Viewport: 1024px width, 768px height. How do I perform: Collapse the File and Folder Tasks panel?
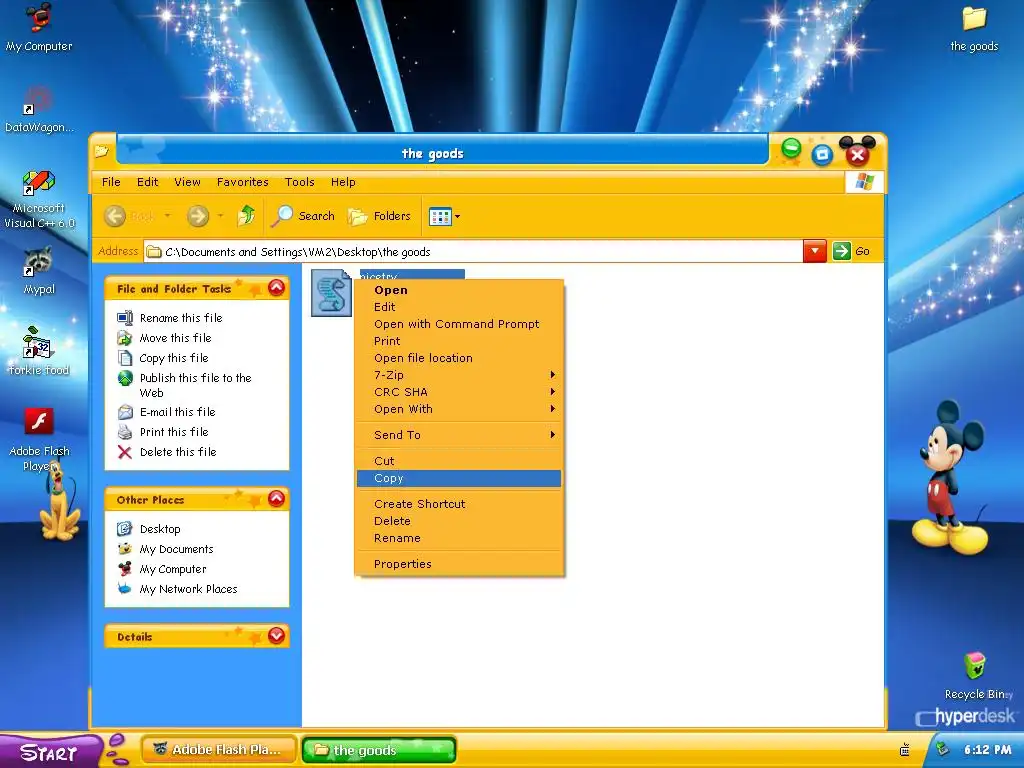pyautogui.click(x=276, y=287)
